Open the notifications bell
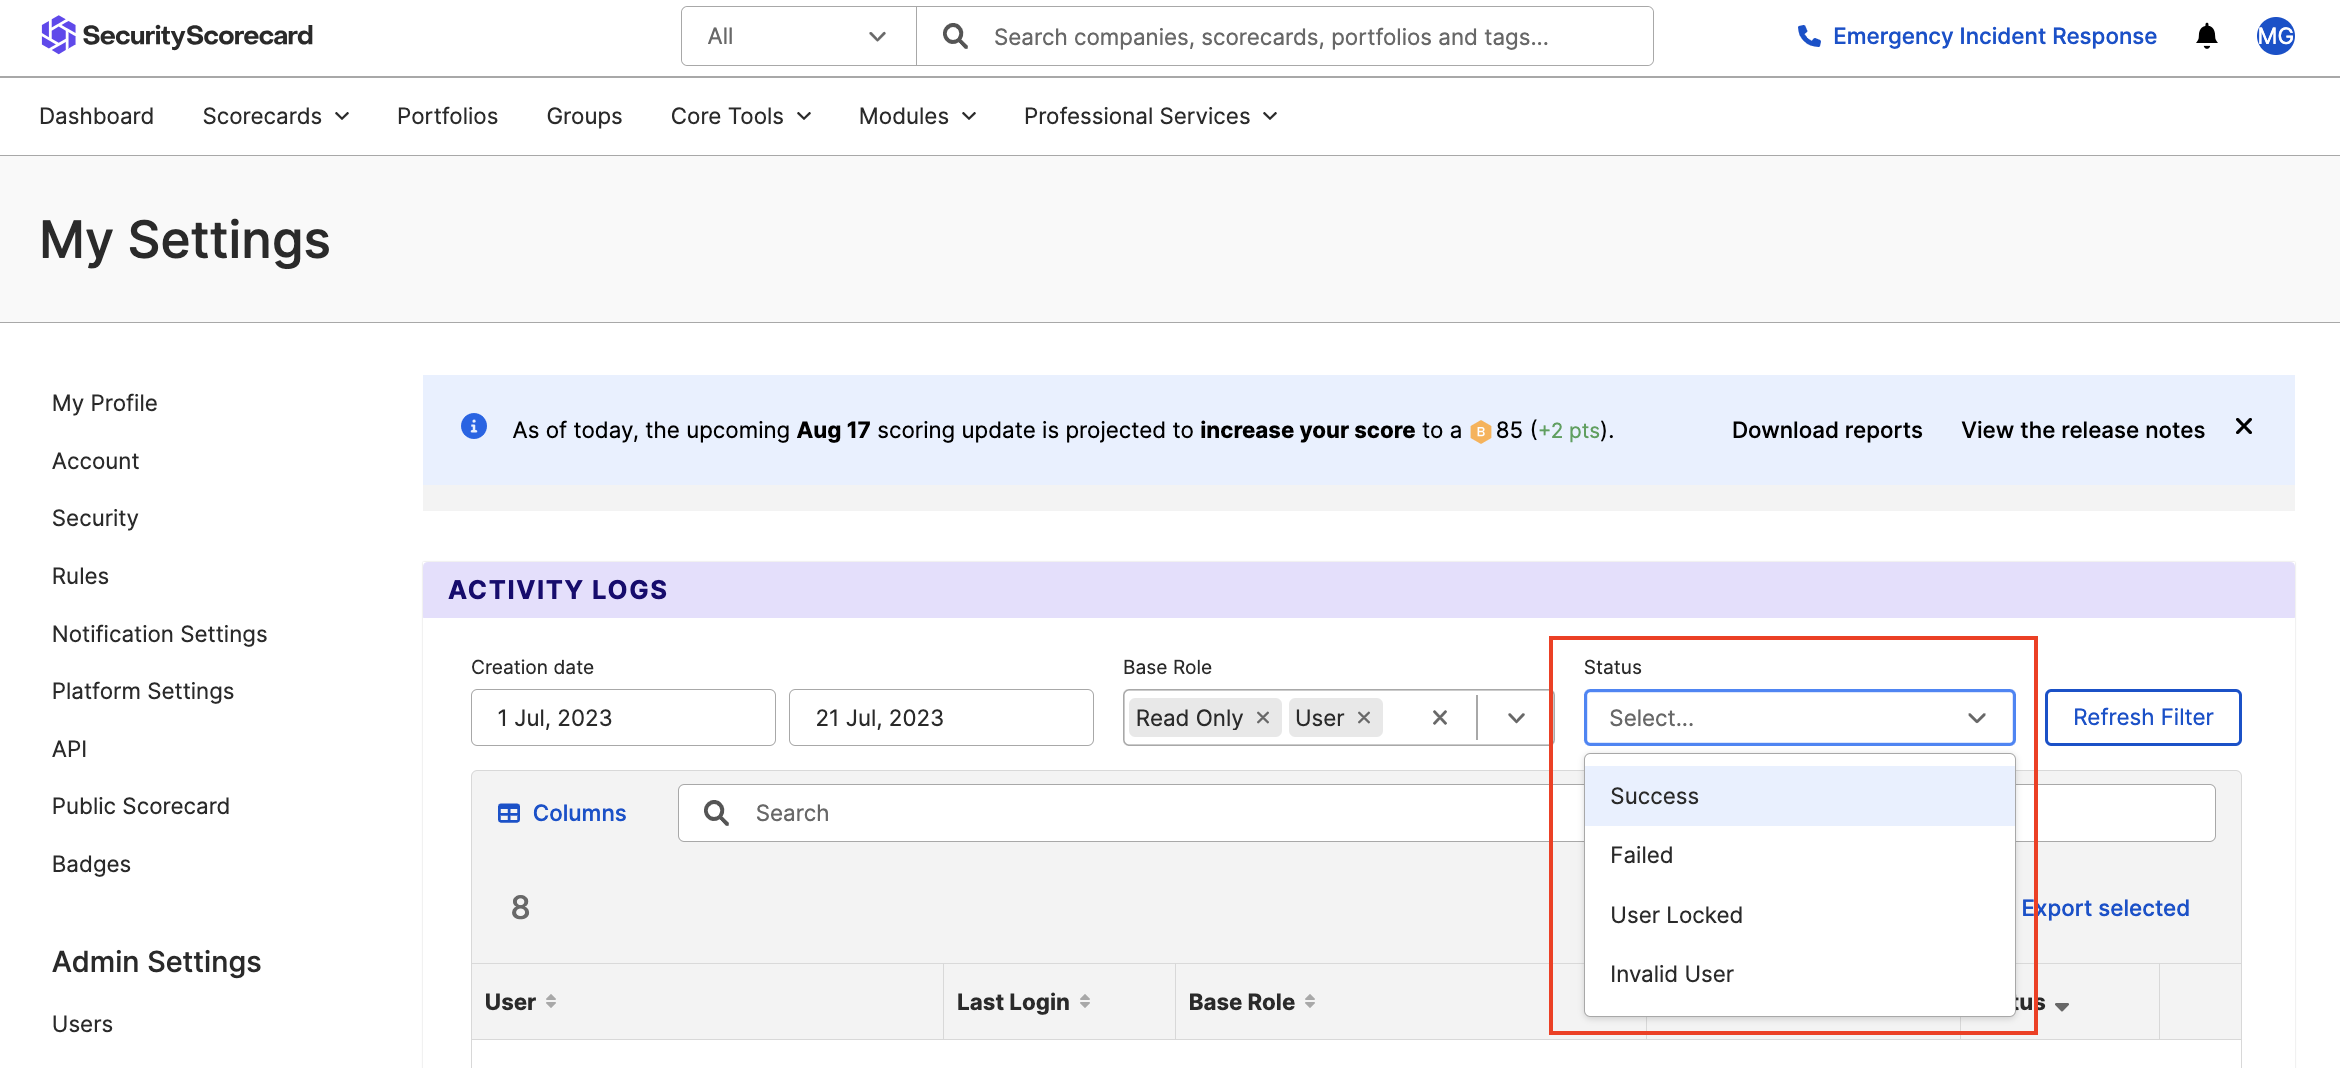Image resolution: width=2340 pixels, height=1068 pixels. click(2206, 36)
